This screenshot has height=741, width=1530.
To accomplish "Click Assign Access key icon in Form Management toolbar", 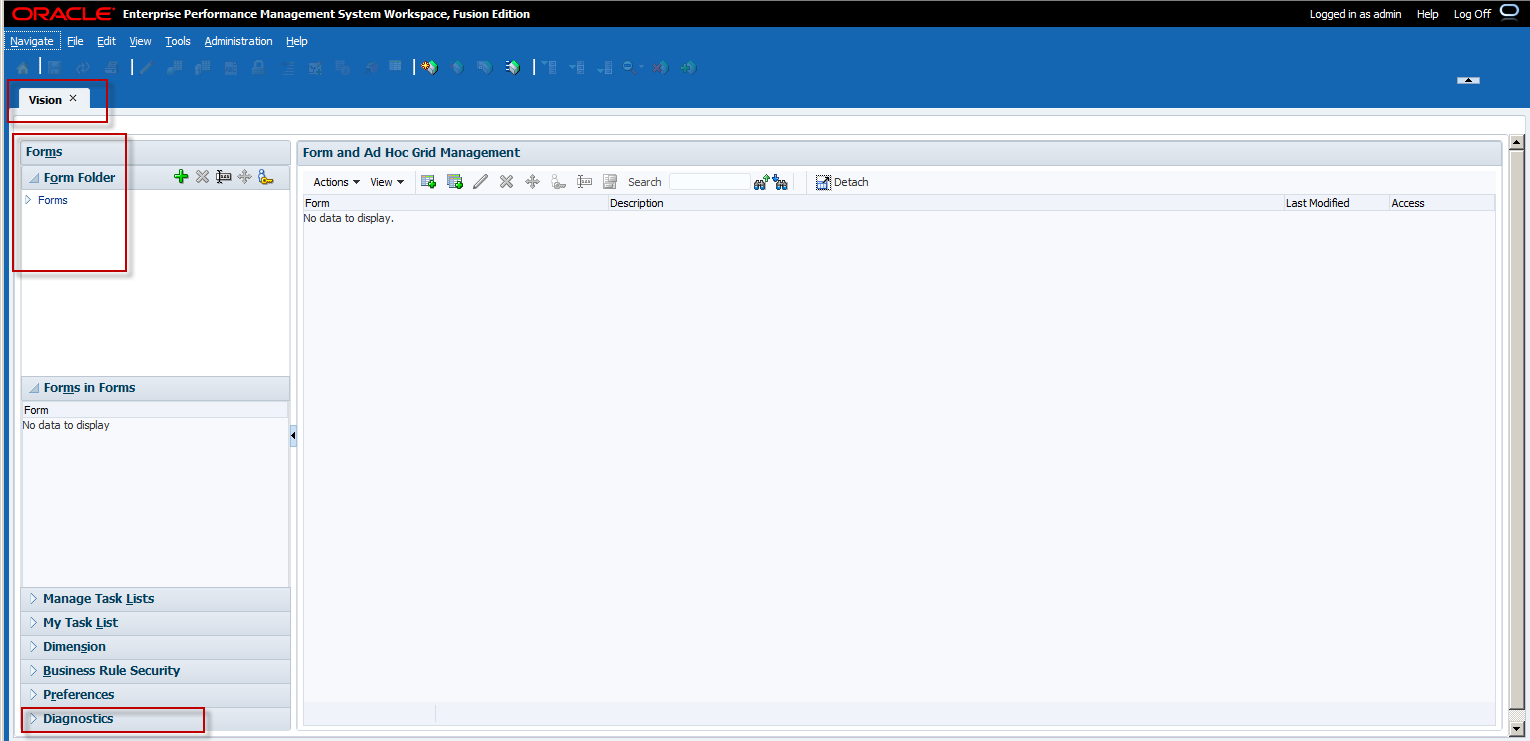I will [x=558, y=182].
